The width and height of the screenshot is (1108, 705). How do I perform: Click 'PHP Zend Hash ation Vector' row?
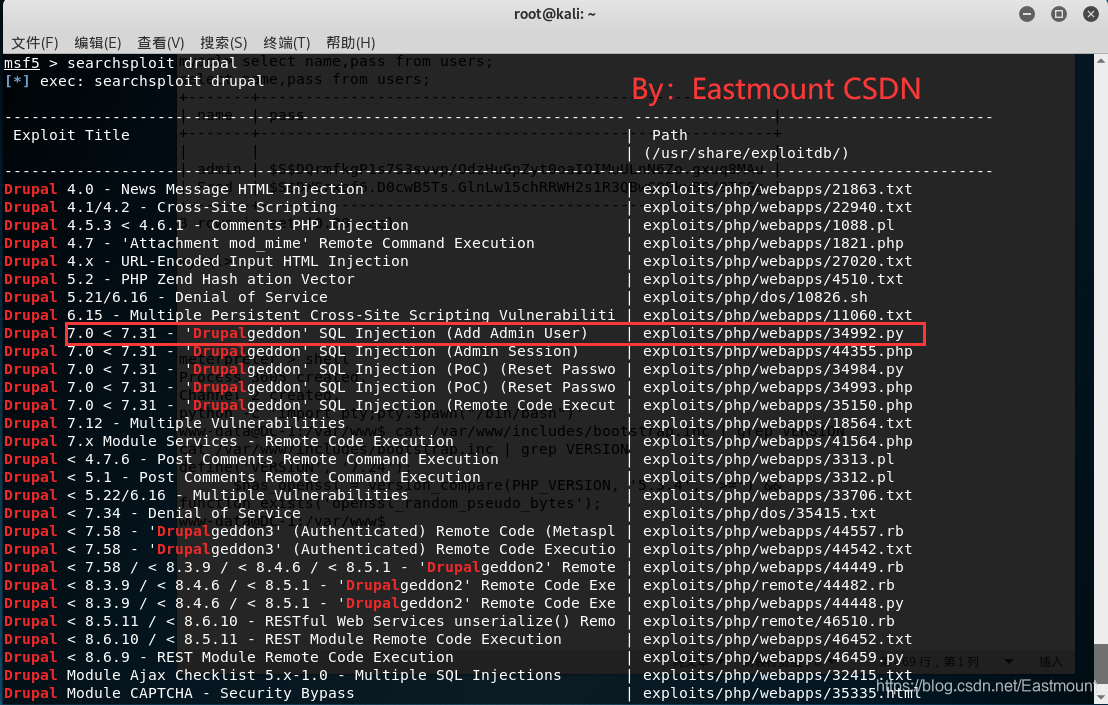point(179,279)
